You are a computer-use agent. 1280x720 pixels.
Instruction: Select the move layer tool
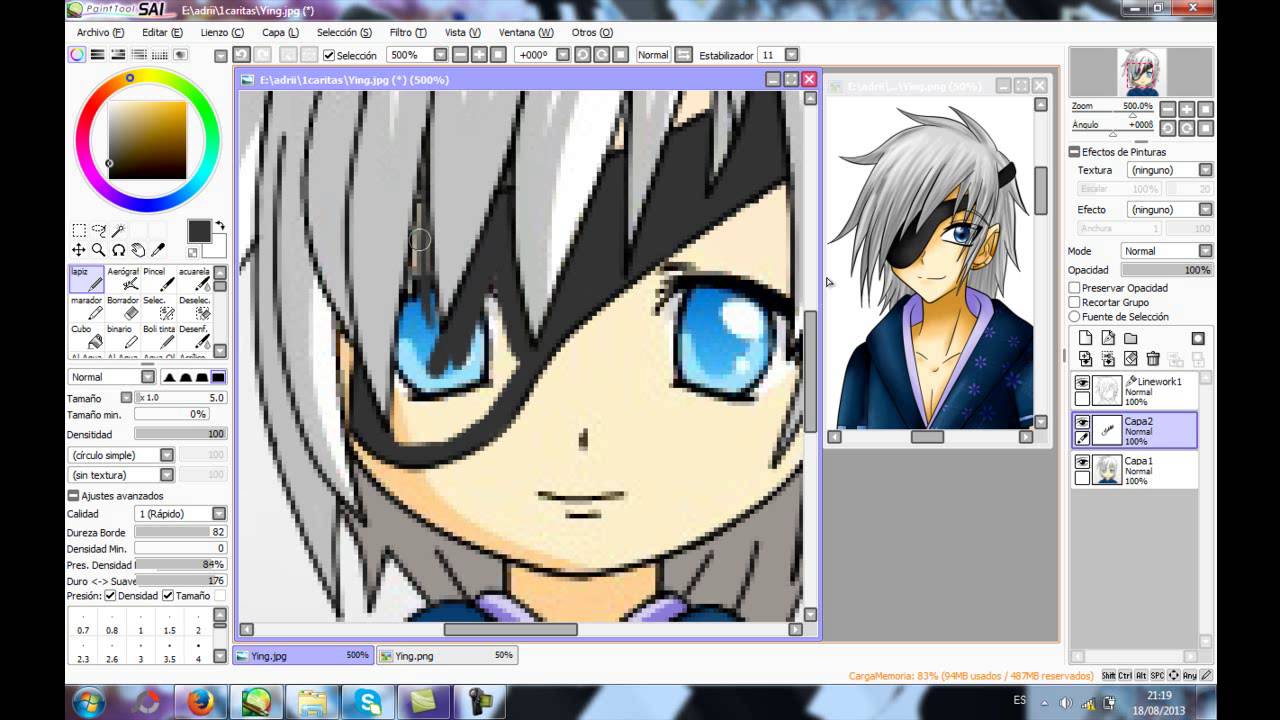tap(78, 250)
